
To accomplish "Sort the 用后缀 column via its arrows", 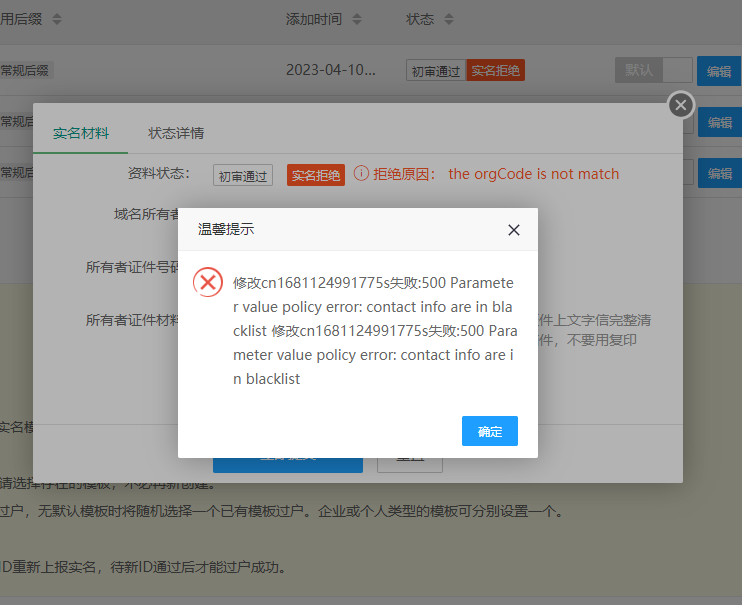I will (56, 20).
